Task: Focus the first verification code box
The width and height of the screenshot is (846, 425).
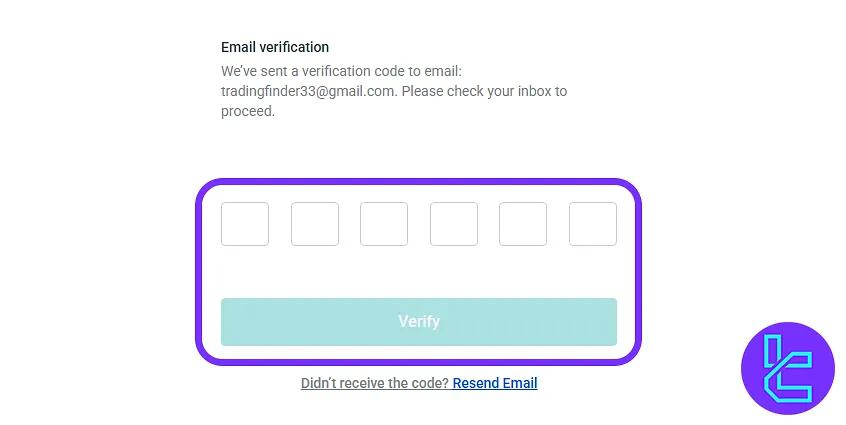Action: click(x=245, y=224)
